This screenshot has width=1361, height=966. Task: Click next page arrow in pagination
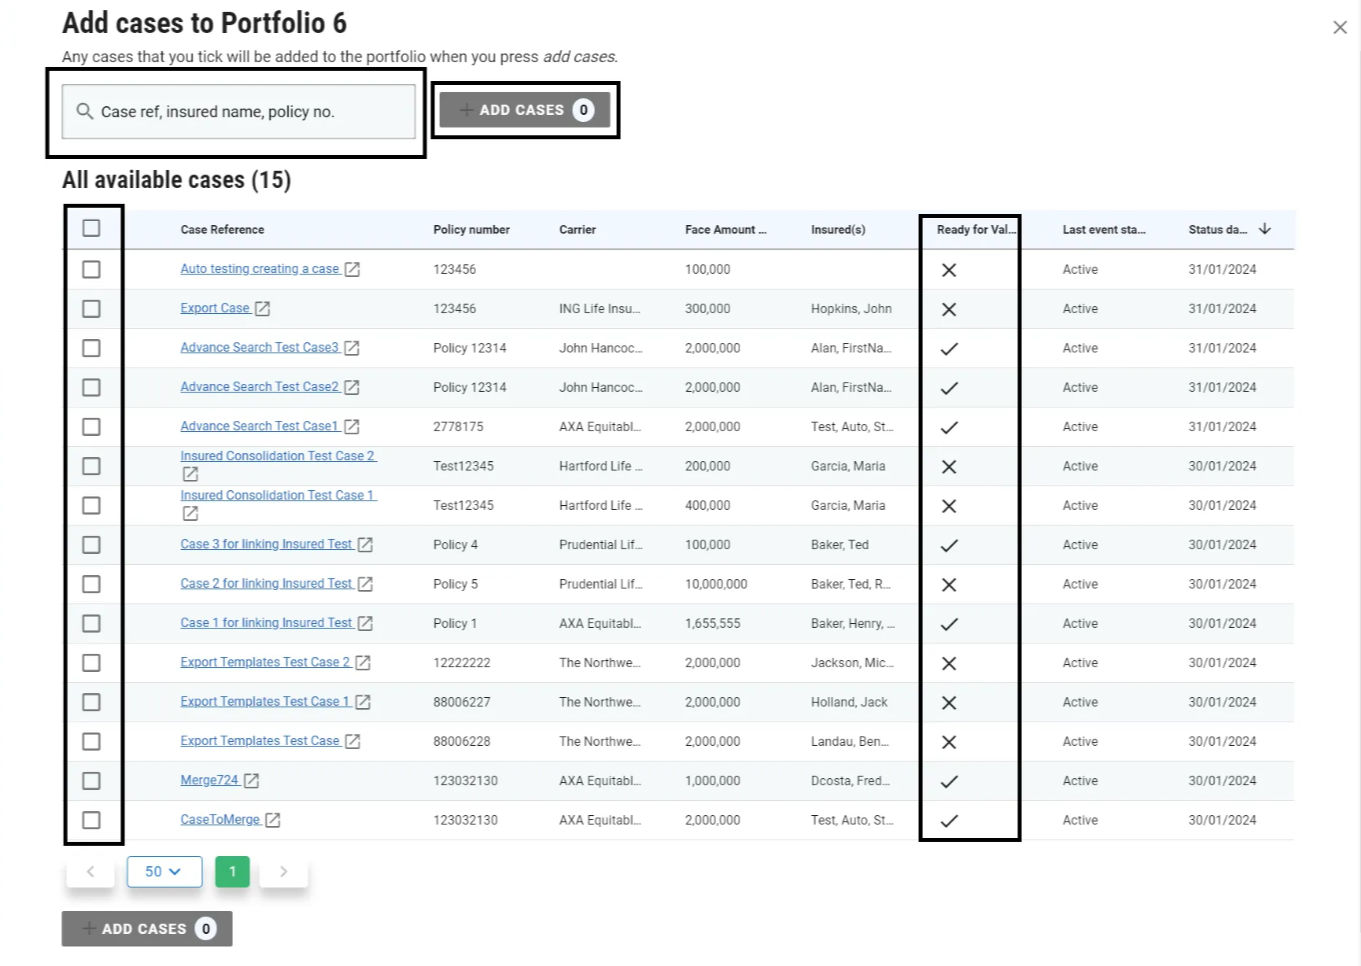coord(284,872)
